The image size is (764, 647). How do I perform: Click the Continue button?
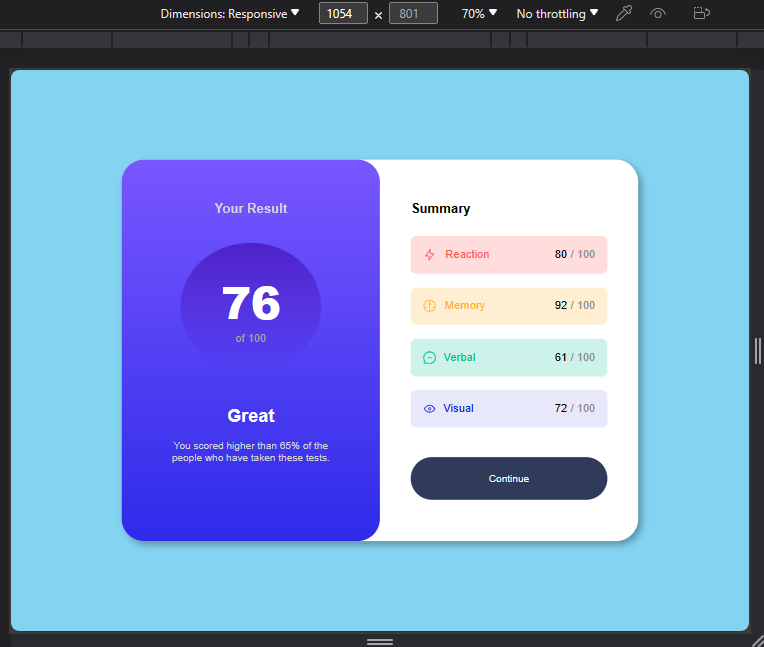pyautogui.click(x=509, y=478)
